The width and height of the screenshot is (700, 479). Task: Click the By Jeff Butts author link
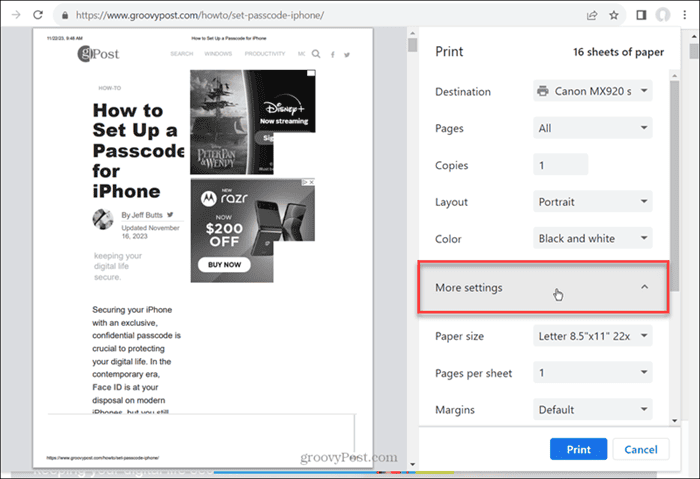click(x=142, y=215)
